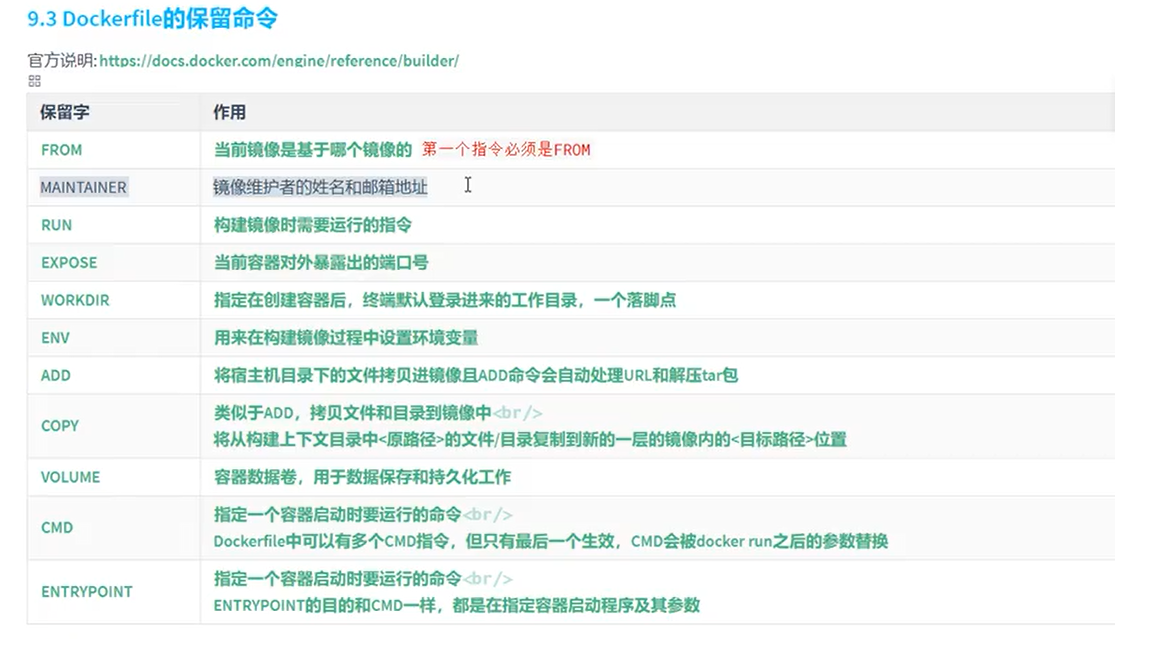Select the 保留字 column header
The width and height of the screenshot is (1150, 648).
coord(64,112)
